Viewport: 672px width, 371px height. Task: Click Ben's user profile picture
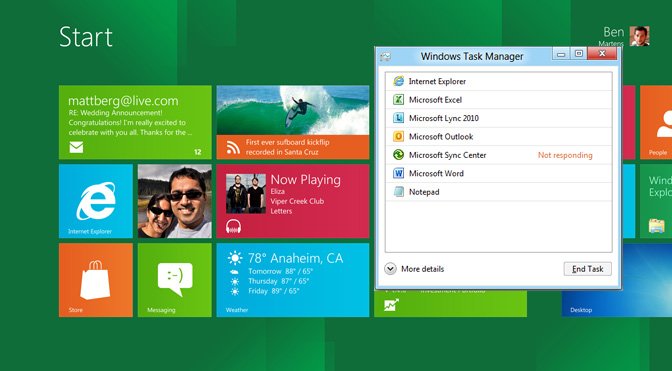coord(639,36)
